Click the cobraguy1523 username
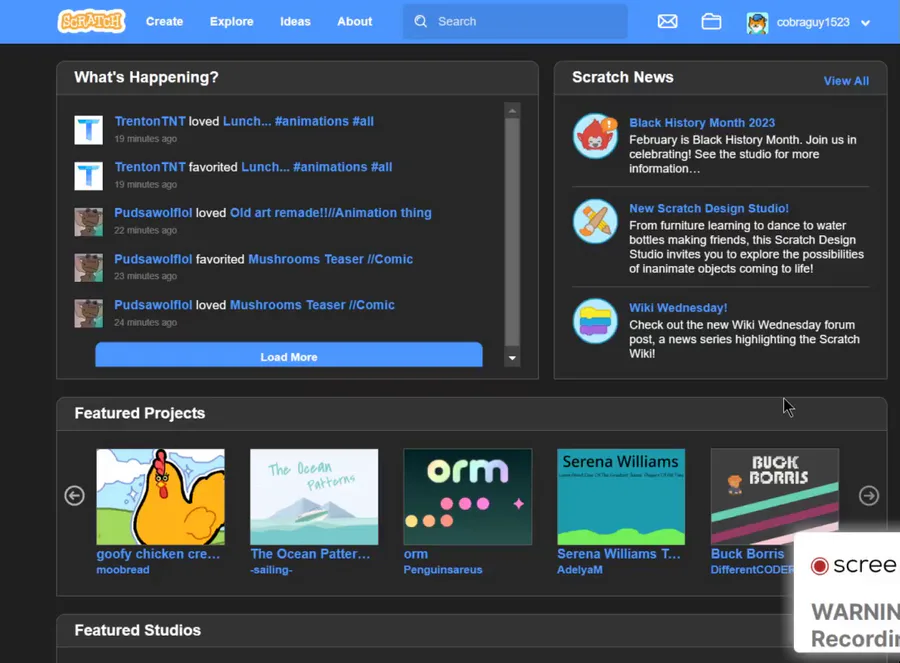The height and width of the screenshot is (663, 900). coord(812,22)
